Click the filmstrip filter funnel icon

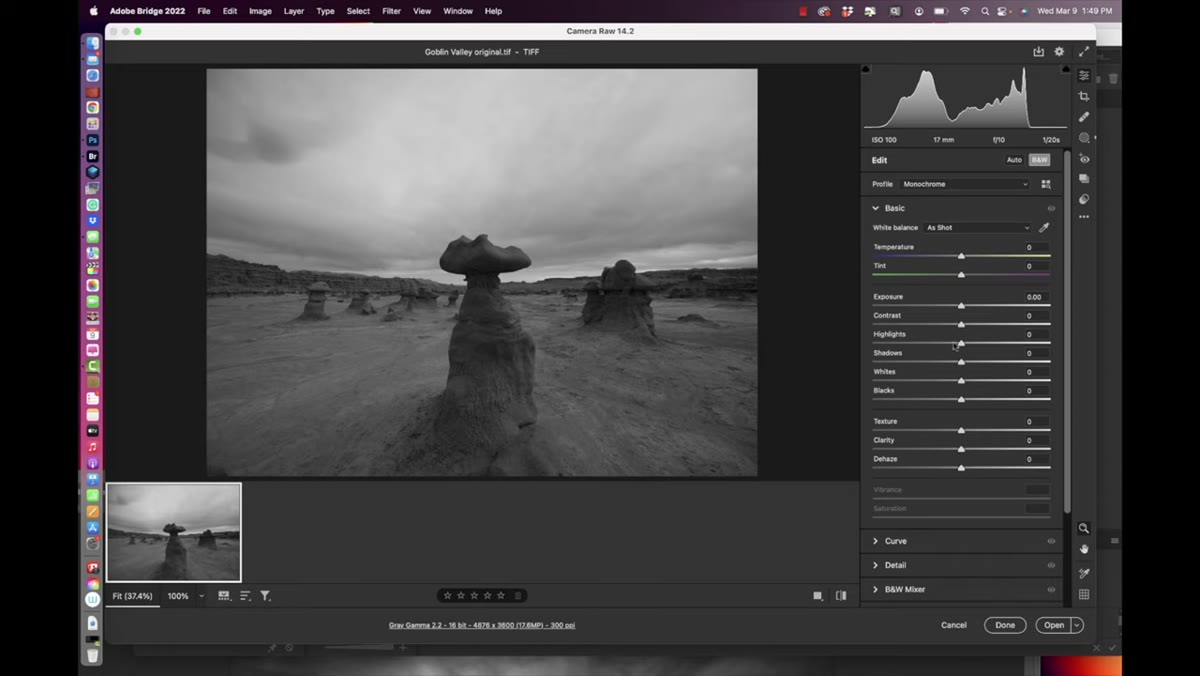pyautogui.click(x=265, y=596)
